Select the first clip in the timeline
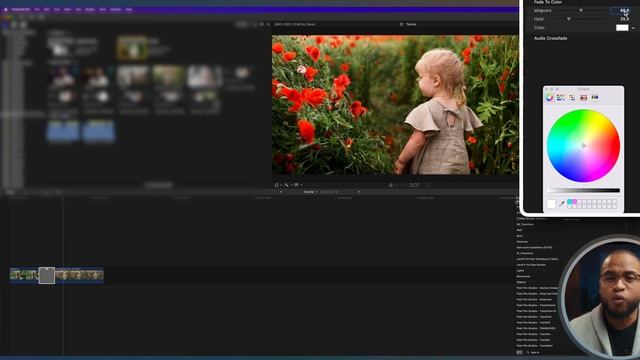 (x=24, y=276)
